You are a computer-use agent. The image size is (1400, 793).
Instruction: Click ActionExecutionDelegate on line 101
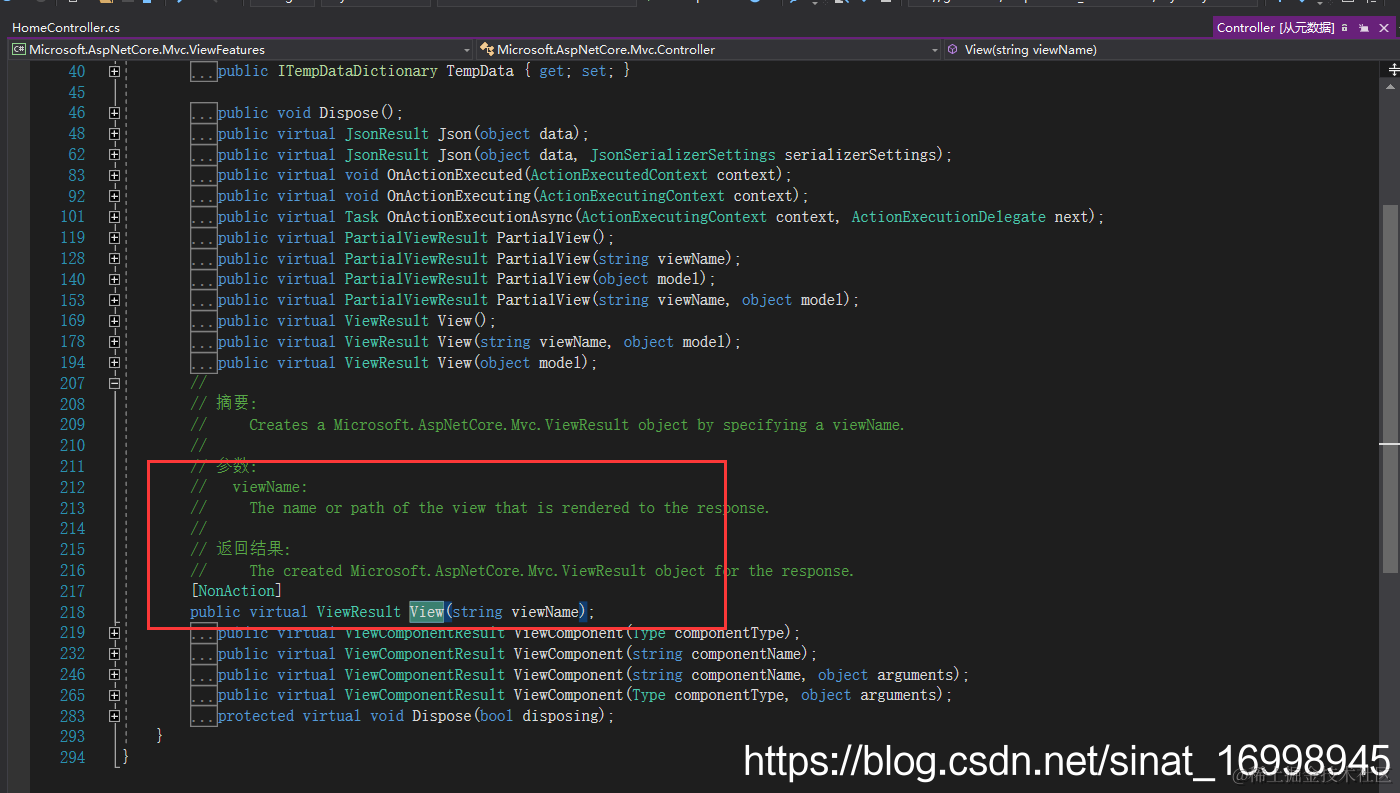[x=949, y=217]
